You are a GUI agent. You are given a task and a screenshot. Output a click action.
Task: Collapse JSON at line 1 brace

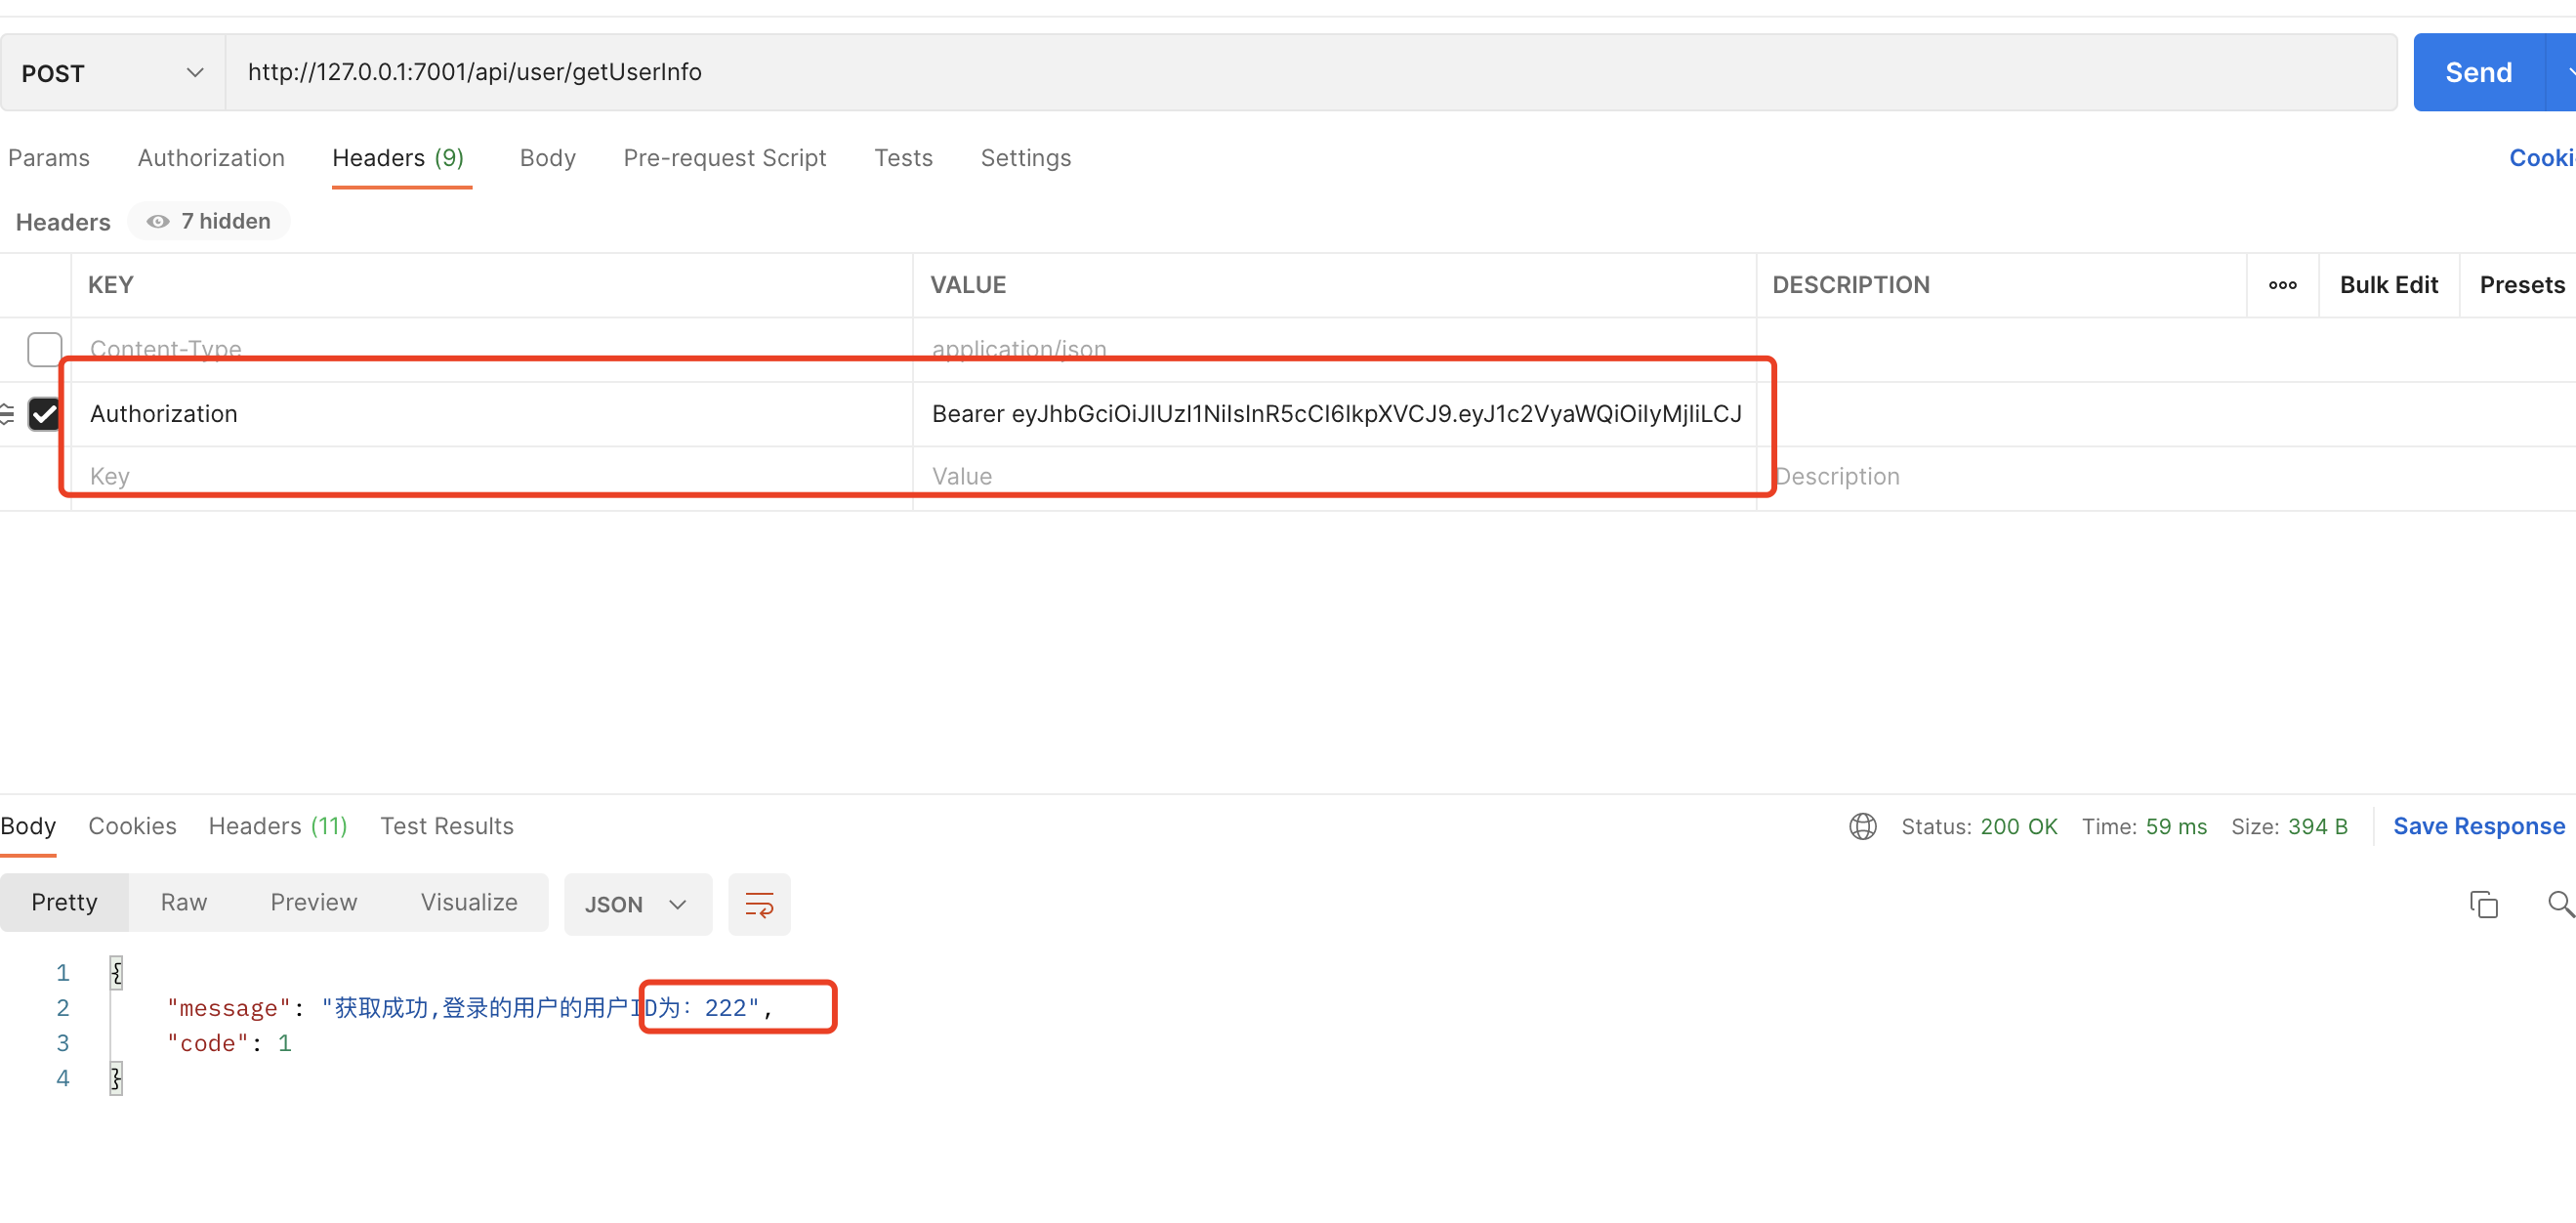pyautogui.click(x=116, y=972)
